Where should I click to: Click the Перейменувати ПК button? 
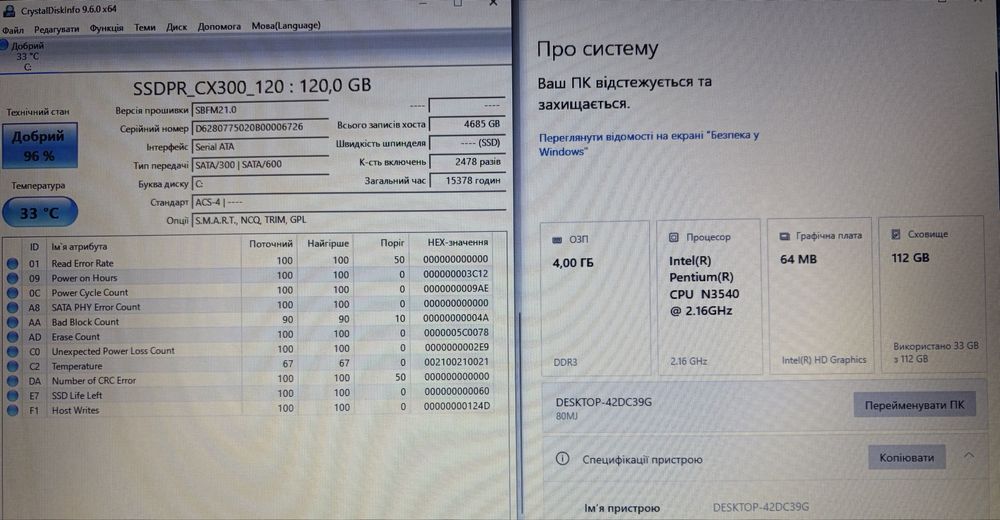tap(915, 405)
